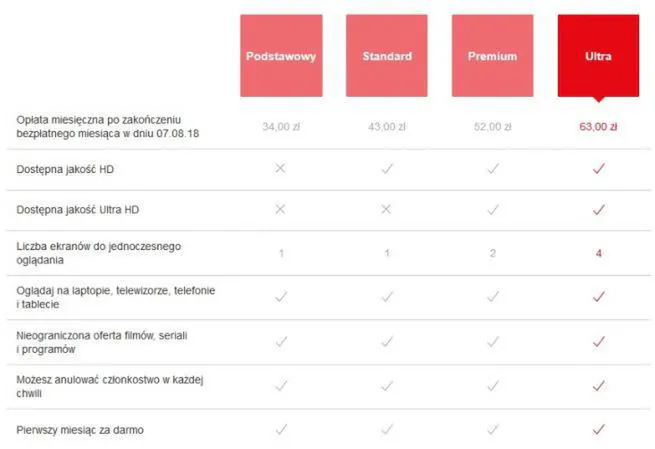Click the X icon for Podstawowy Ultra HD
Screen dimensions: 655x449
pyautogui.click(x=281, y=209)
